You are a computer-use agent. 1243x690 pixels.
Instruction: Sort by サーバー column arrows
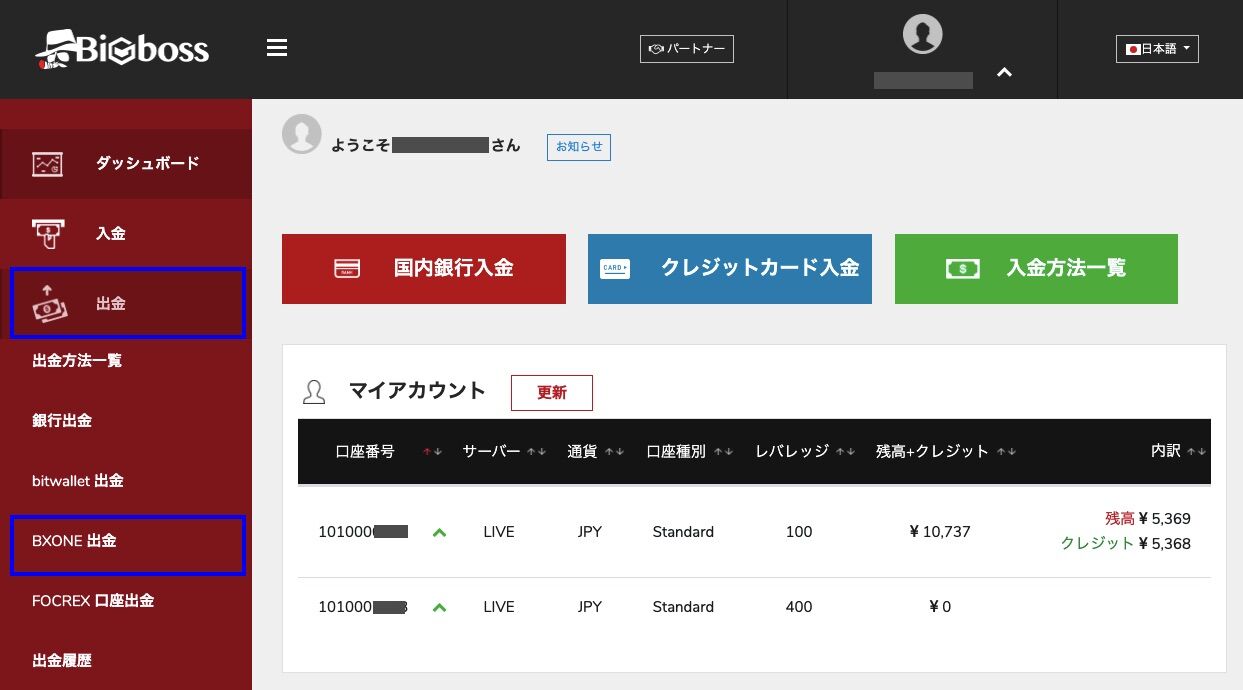click(537, 452)
